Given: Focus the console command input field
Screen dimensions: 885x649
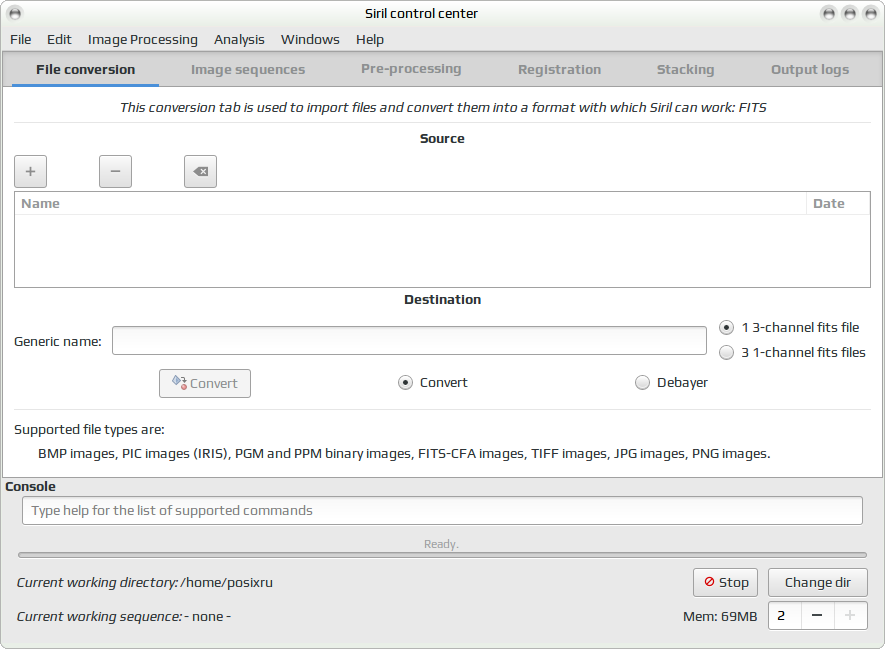Looking at the screenshot, I should pyautogui.click(x=442, y=511).
